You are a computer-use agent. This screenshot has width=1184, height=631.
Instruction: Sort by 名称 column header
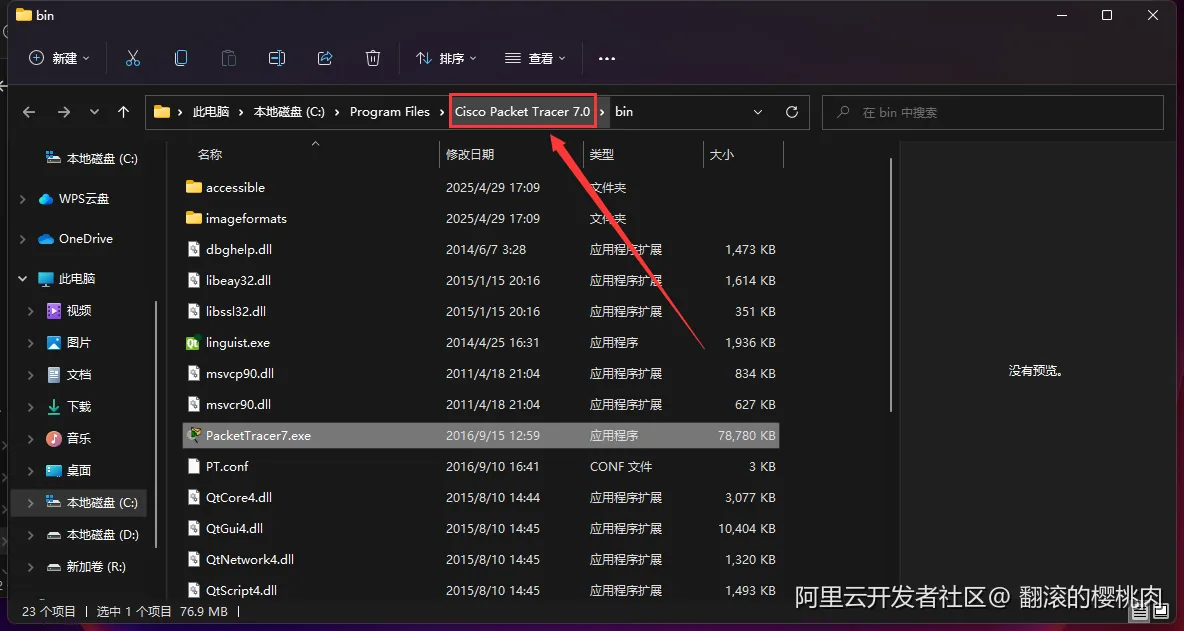210,154
